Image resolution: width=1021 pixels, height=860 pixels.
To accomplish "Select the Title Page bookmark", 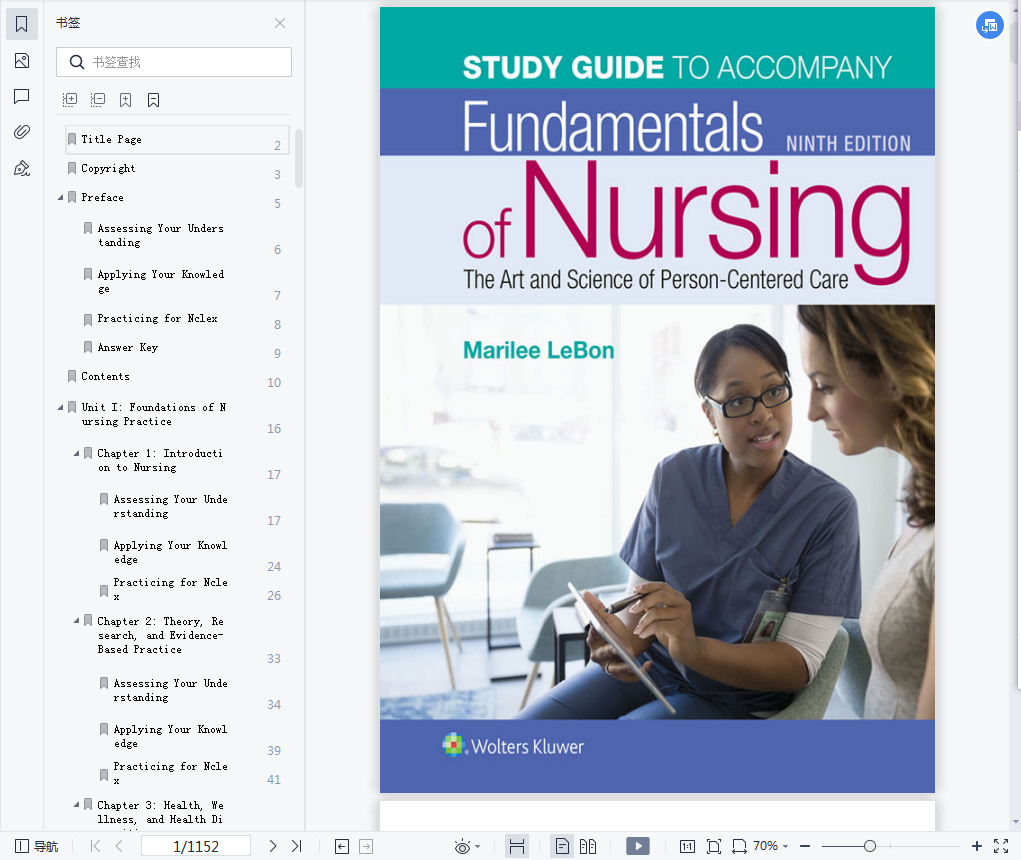I will [177, 140].
